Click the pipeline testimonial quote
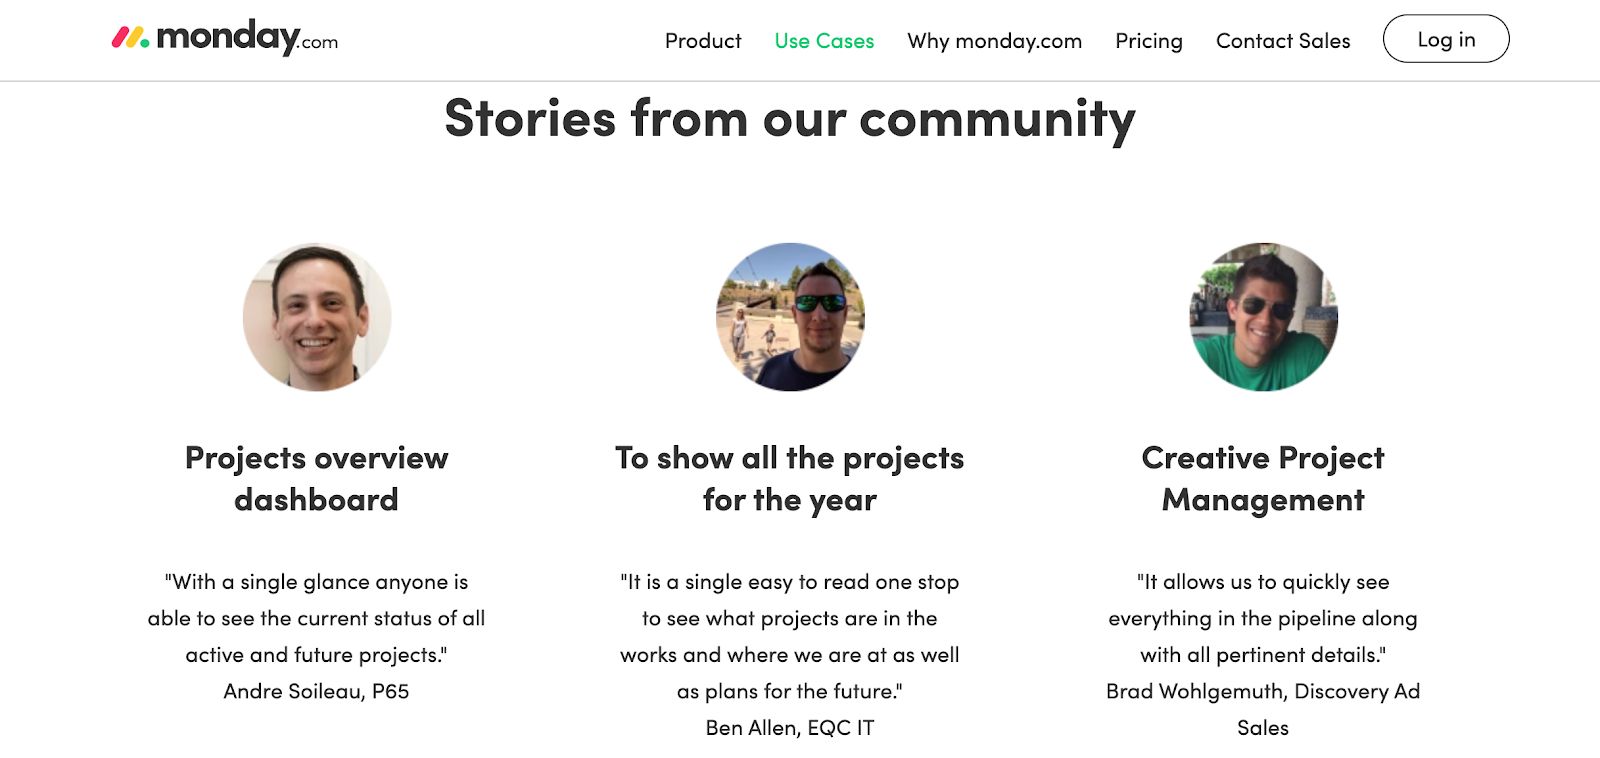 (x=1263, y=618)
